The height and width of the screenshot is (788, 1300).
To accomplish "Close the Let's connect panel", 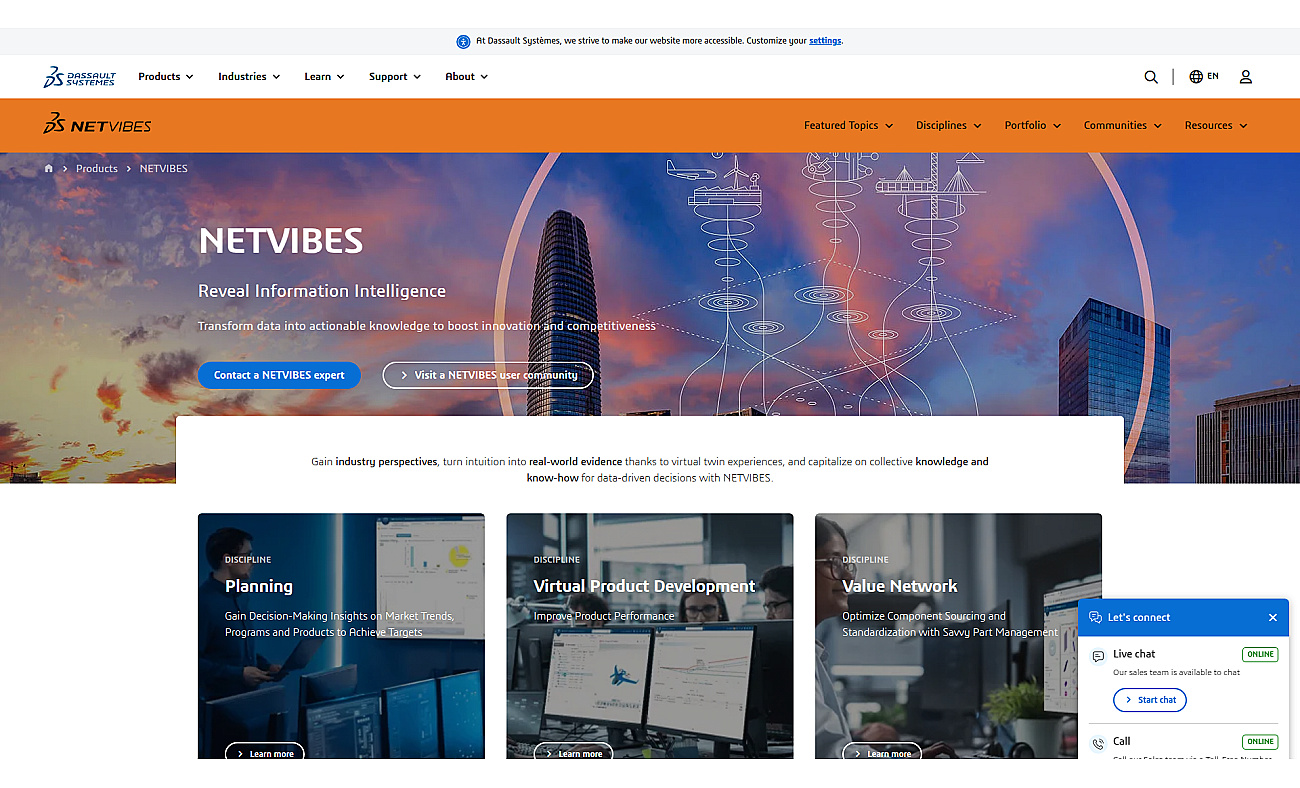I will click(x=1273, y=618).
